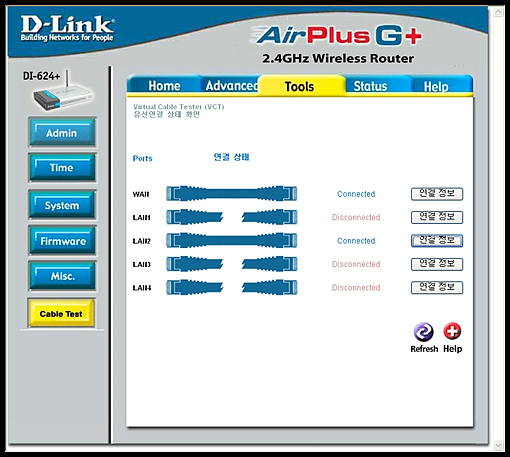Click the WAN connected cable graphic
Viewport: 510px width, 457px height.
click(232, 194)
